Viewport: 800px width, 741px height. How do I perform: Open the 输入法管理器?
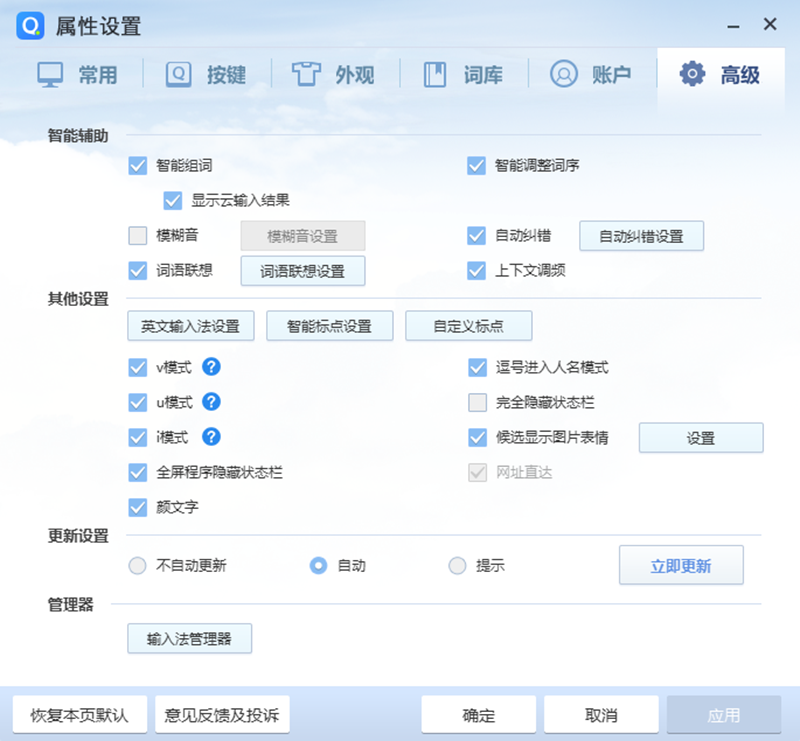(189, 638)
